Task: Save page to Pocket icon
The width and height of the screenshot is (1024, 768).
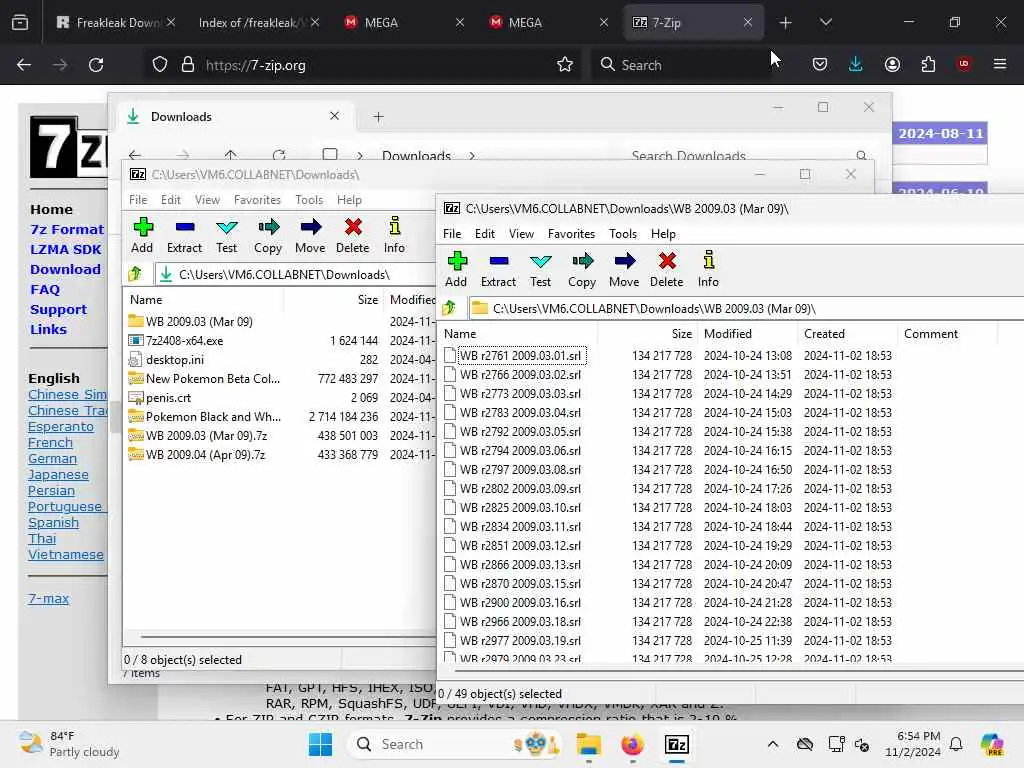Action: 820,64
